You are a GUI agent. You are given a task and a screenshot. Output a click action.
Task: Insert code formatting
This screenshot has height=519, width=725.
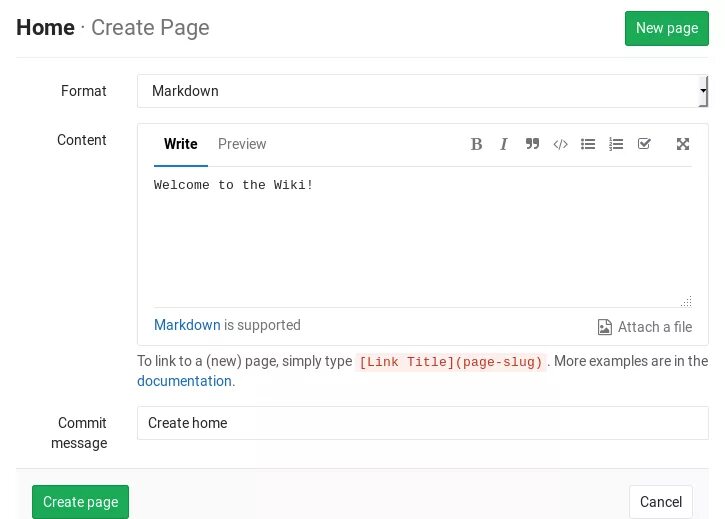click(560, 144)
